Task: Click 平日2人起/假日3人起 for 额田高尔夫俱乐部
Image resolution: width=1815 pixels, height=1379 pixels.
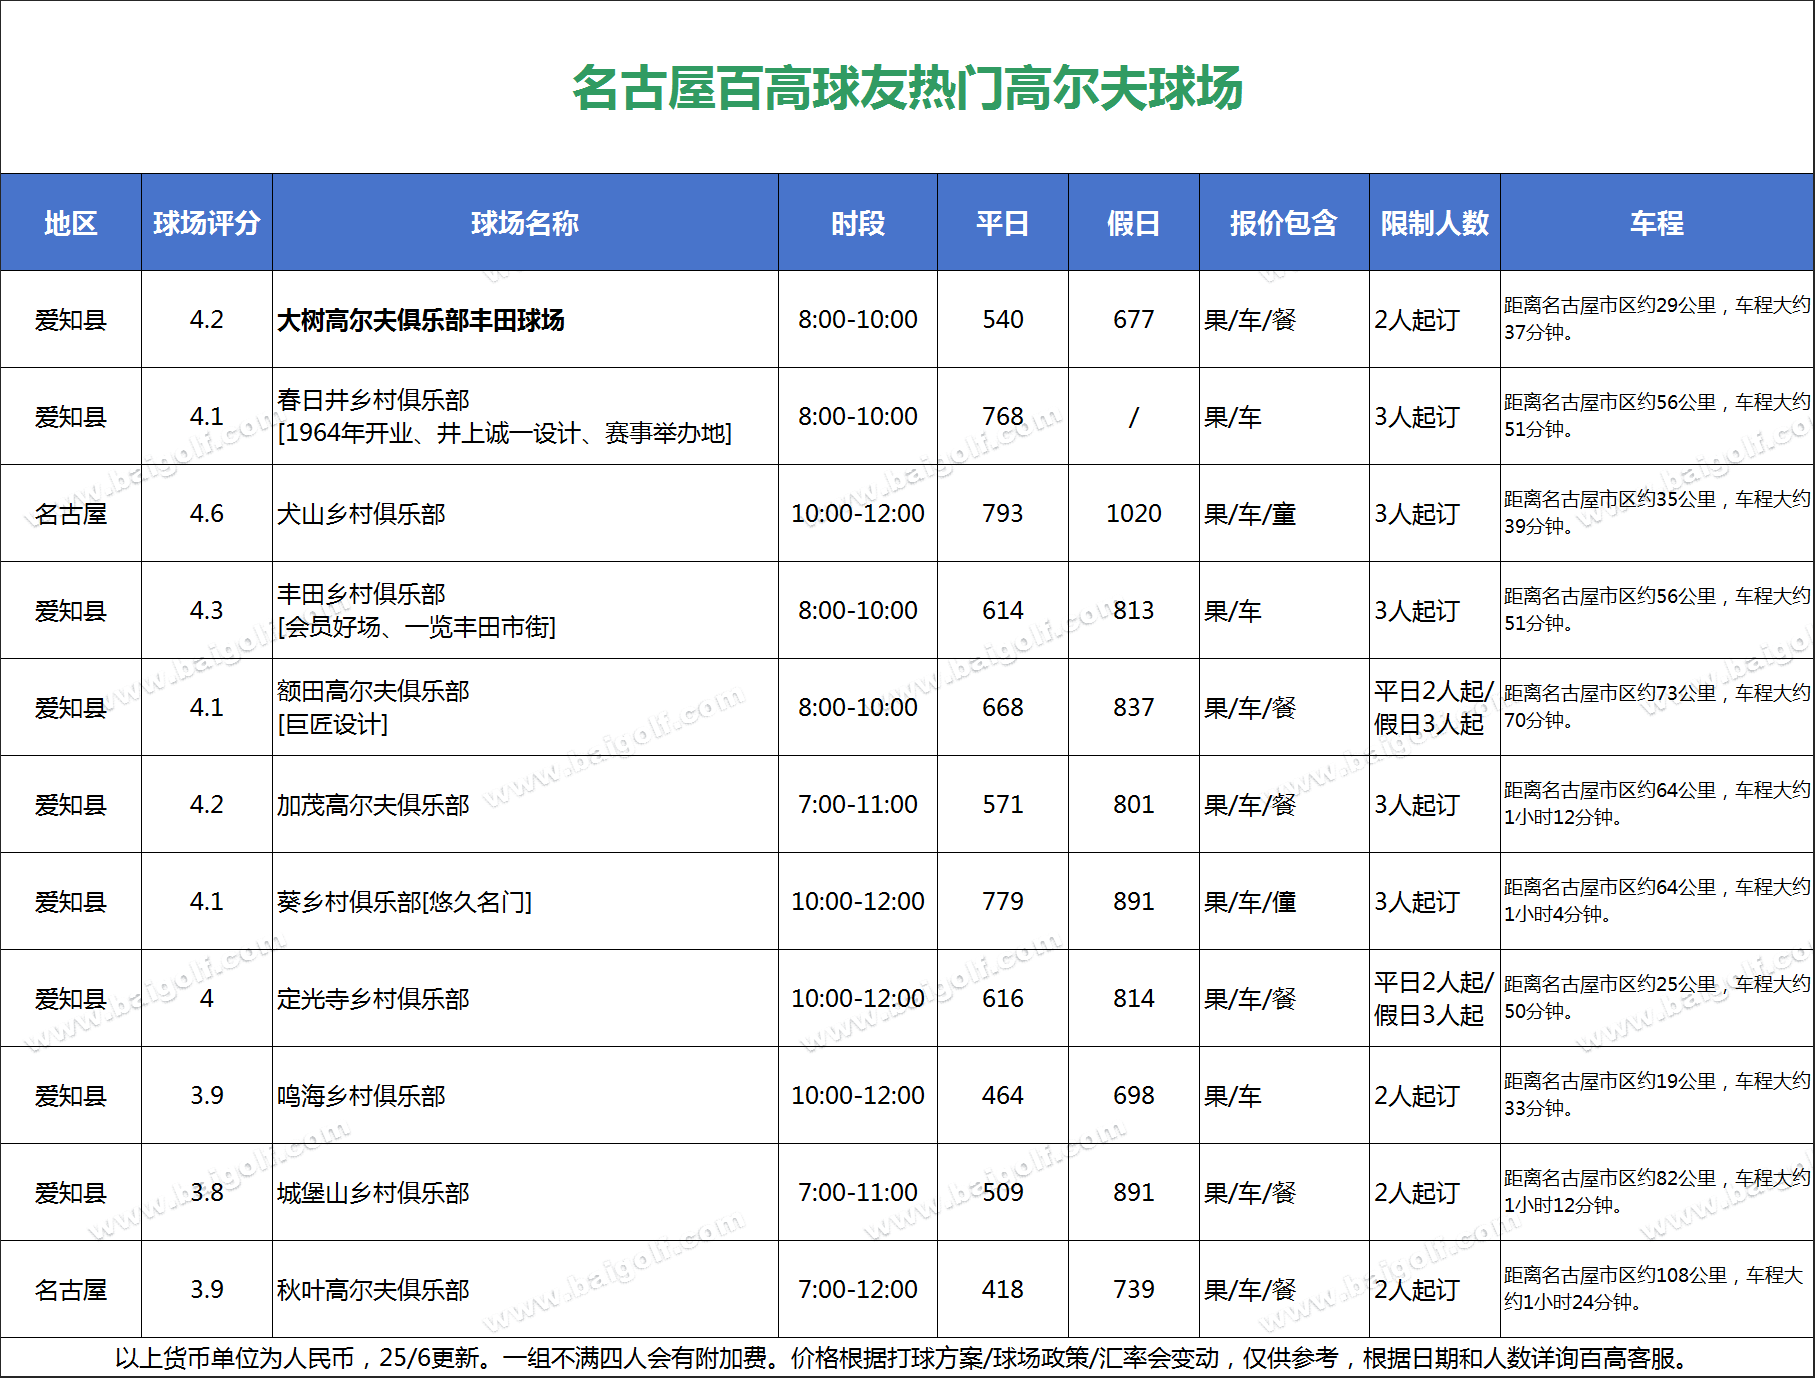Action: tap(1434, 707)
